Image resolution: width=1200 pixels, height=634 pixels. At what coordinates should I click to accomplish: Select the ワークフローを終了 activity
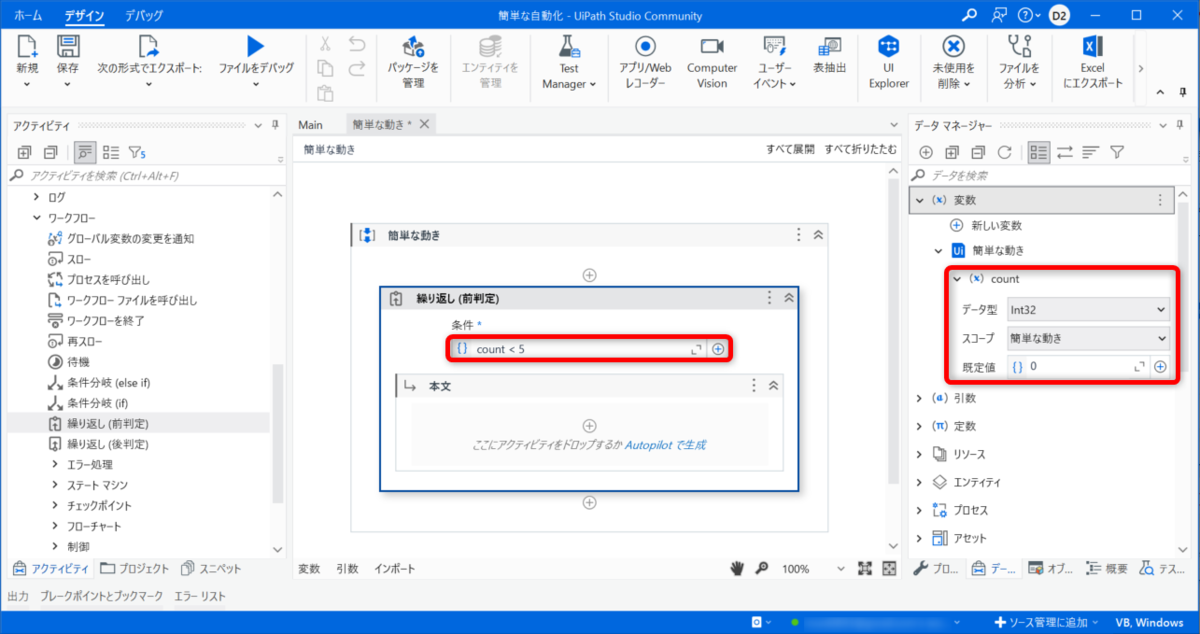105,320
